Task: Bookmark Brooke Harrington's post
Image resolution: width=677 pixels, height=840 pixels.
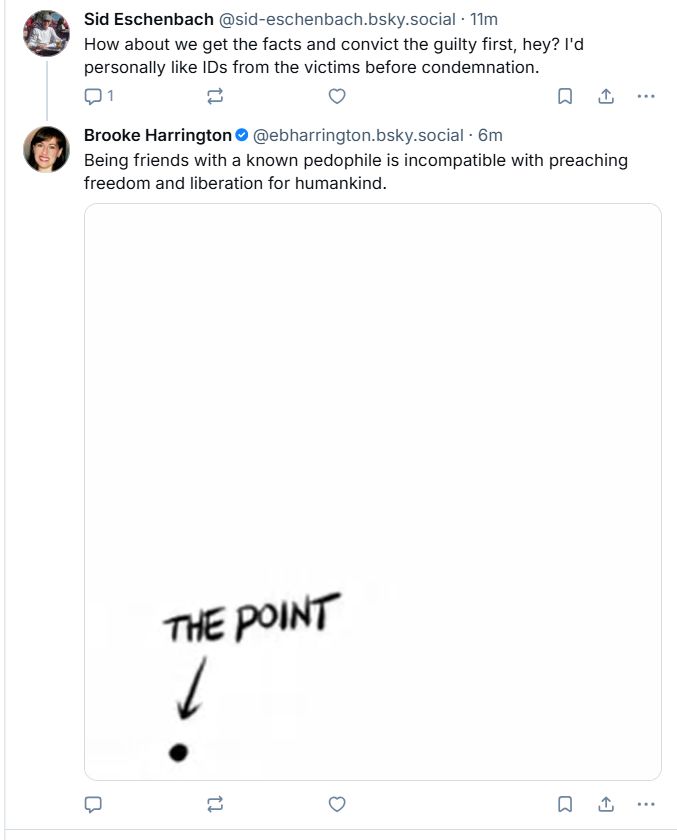Action: (x=565, y=804)
